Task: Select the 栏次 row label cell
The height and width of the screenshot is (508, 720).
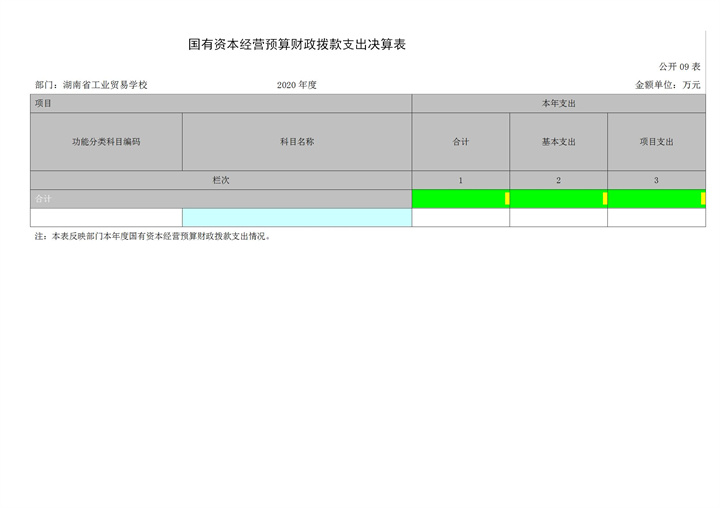Action: (221, 181)
